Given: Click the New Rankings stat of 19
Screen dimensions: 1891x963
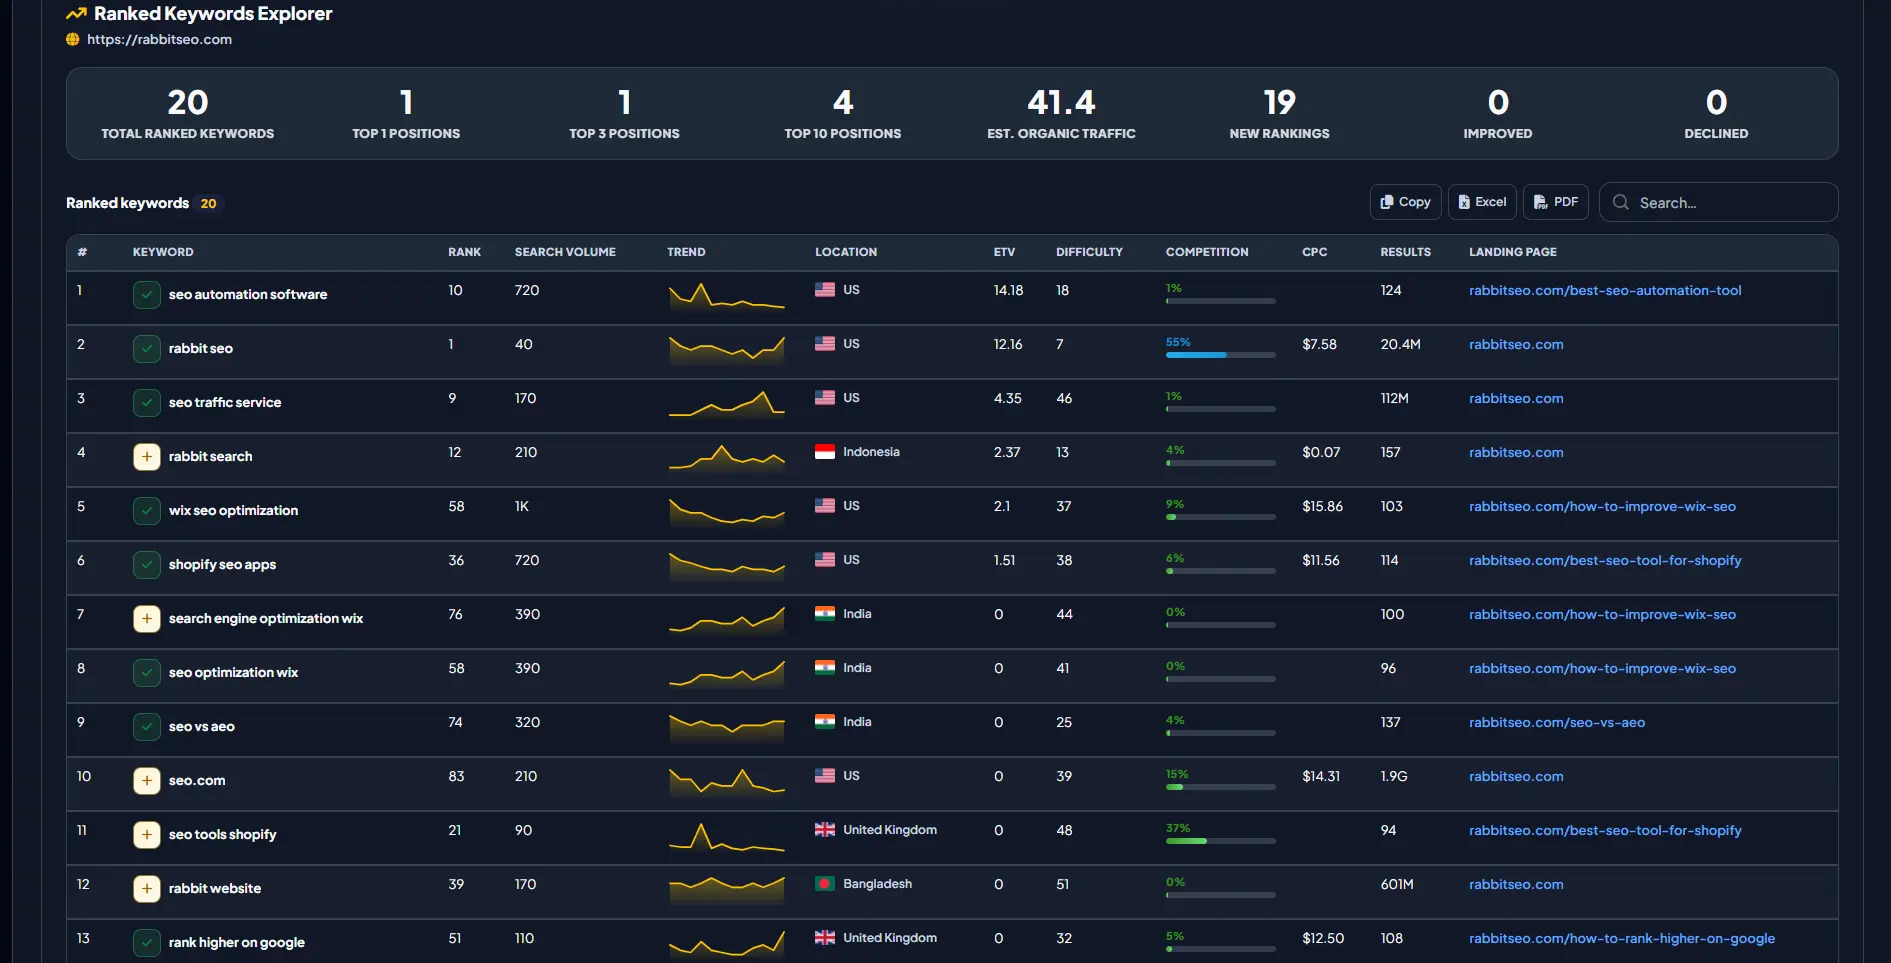Looking at the screenshot, I should [1280, 113].
